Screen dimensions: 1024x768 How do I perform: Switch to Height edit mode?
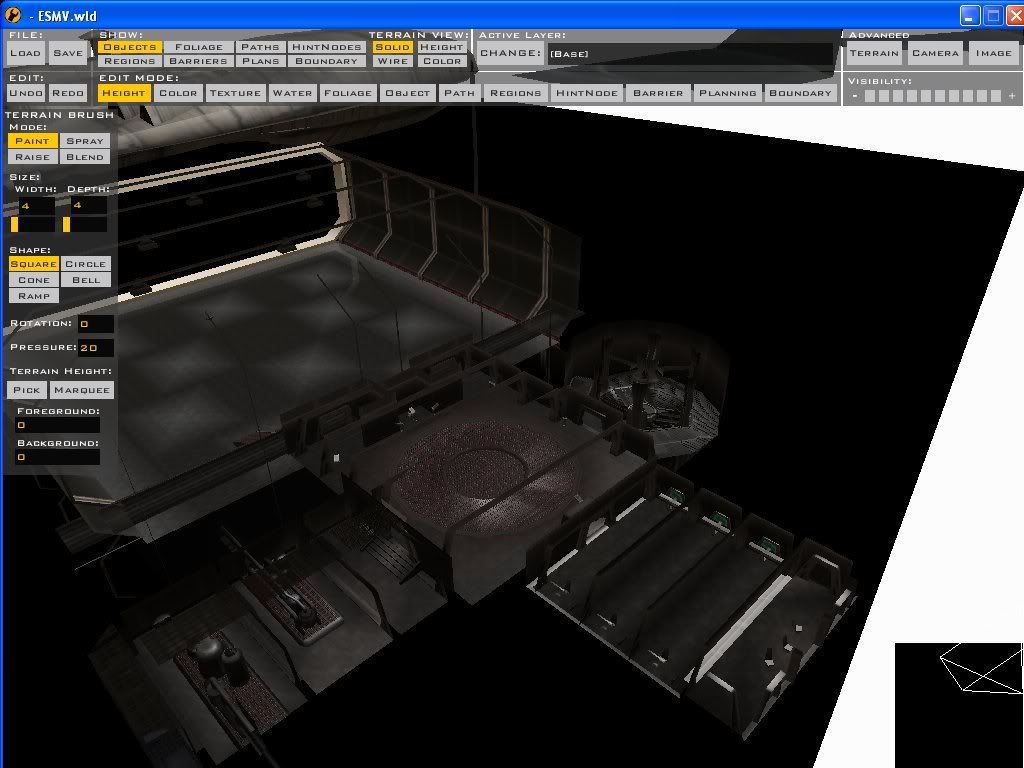pos(124,93)
